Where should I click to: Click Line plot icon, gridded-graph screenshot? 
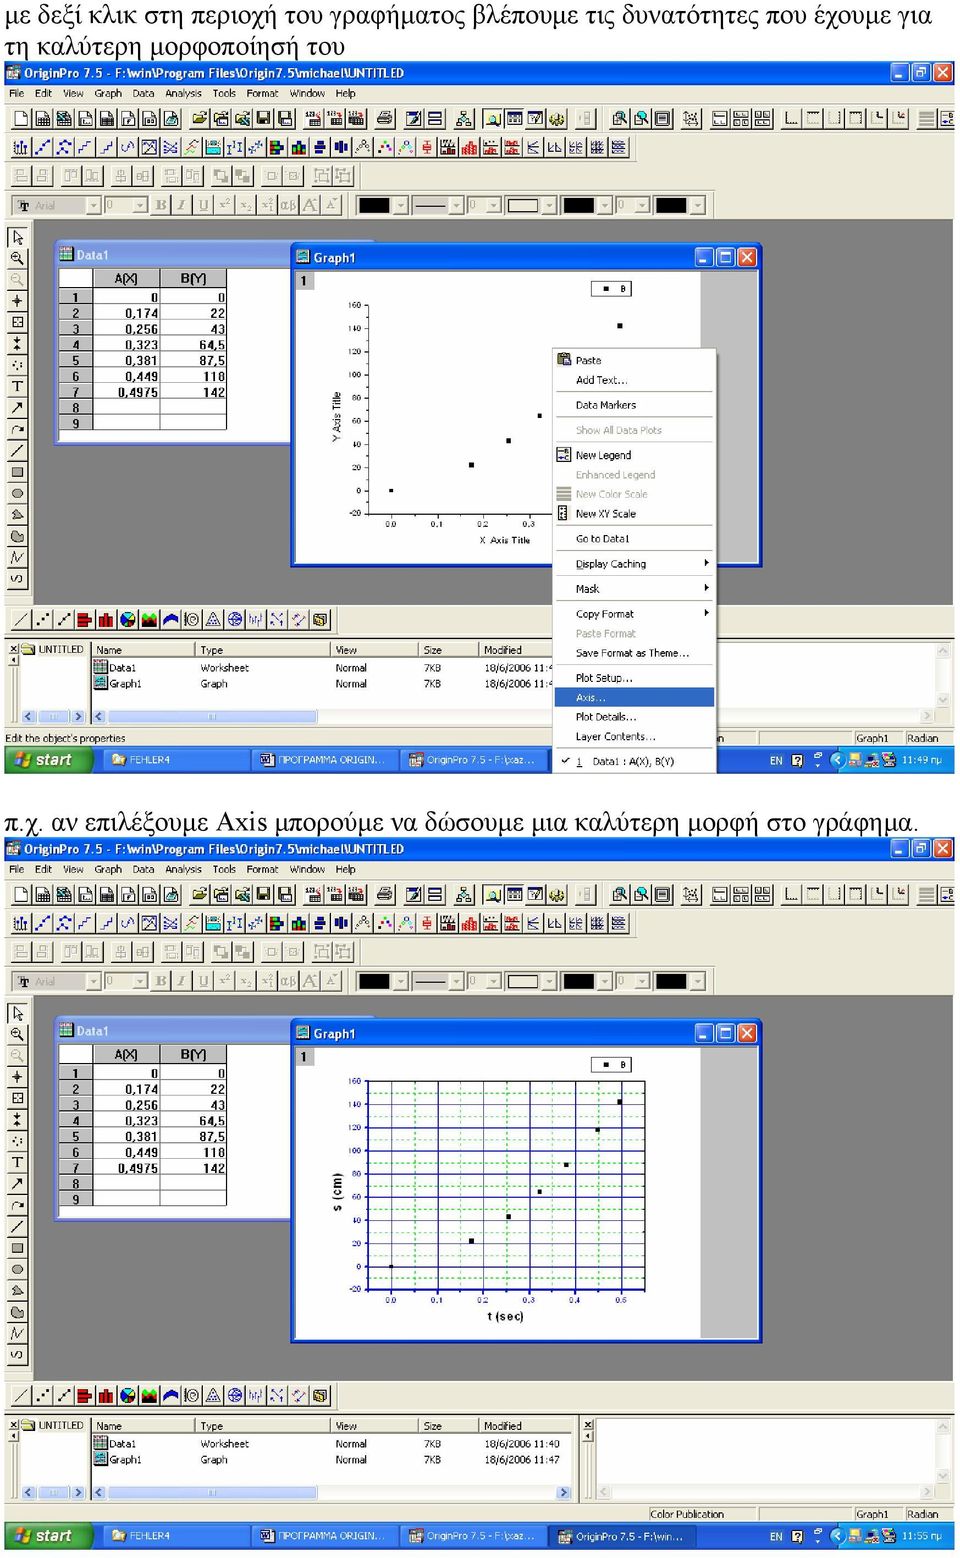(x=20, y=1396)
